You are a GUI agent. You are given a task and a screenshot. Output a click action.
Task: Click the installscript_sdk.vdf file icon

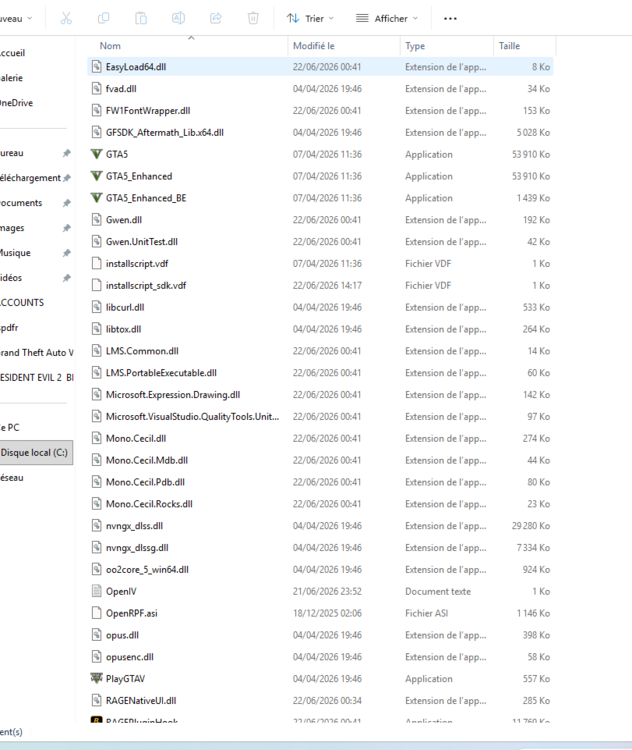point(96,285)
